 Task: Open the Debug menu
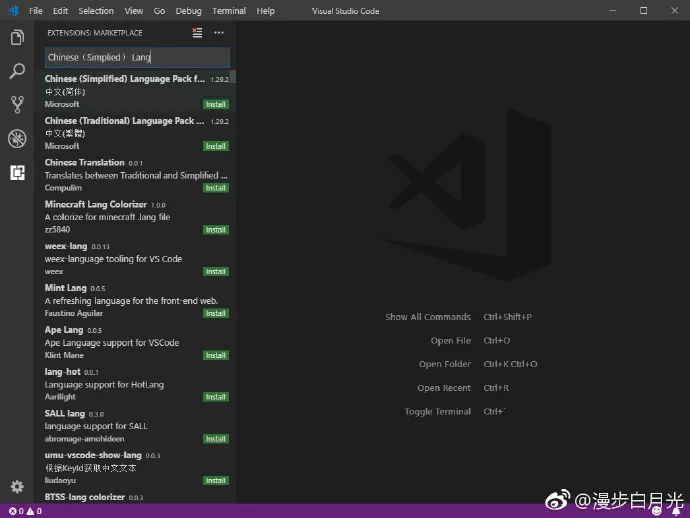(188, 11)
